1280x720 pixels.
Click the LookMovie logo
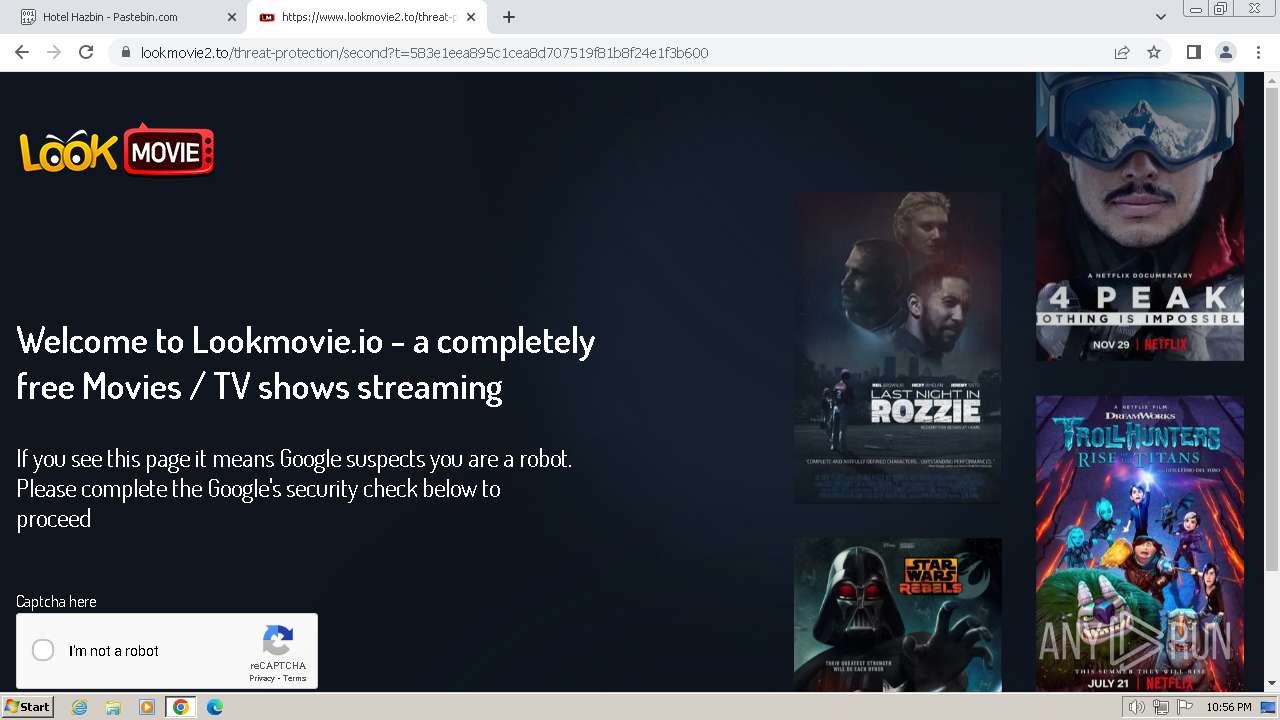pos(117,150)
